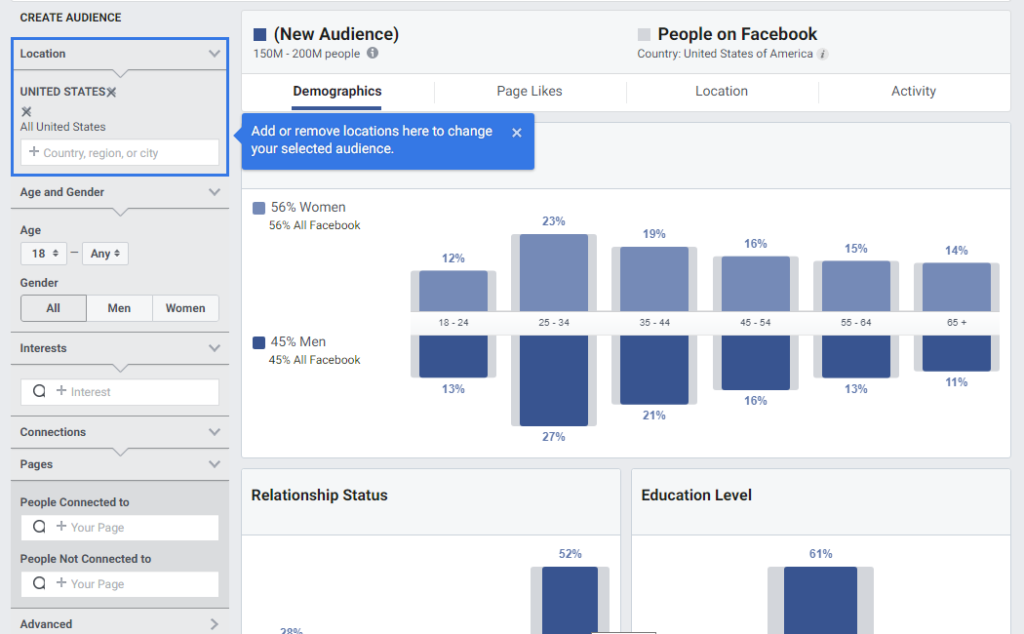Open info icon next to 150M - 200M people
The image size is (1024, 634).
[372, 53]
